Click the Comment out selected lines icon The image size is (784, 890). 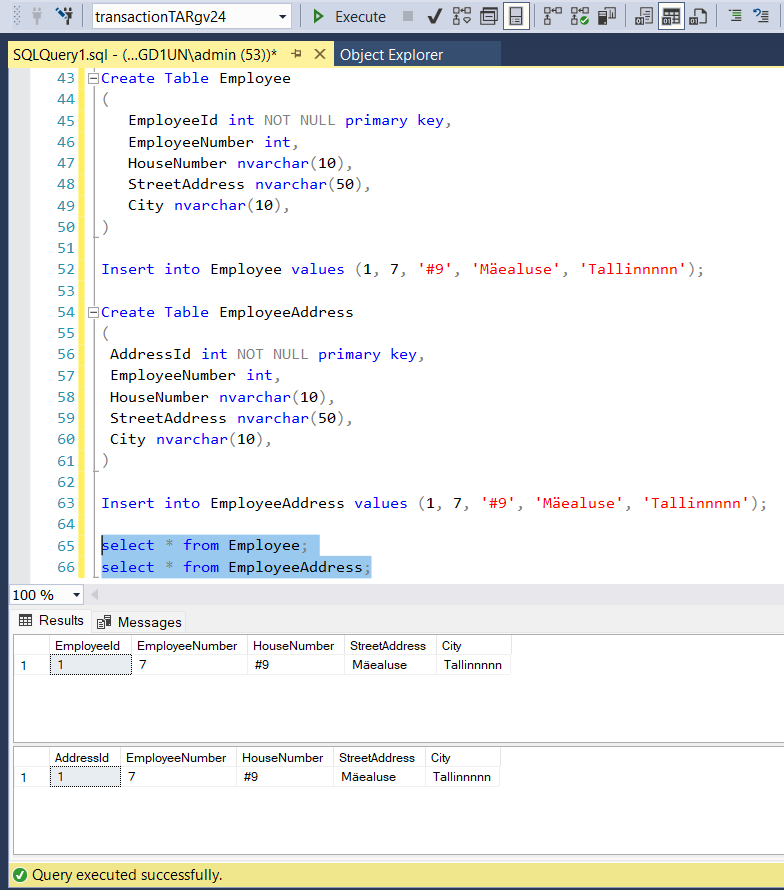click(x=735, y=16)
